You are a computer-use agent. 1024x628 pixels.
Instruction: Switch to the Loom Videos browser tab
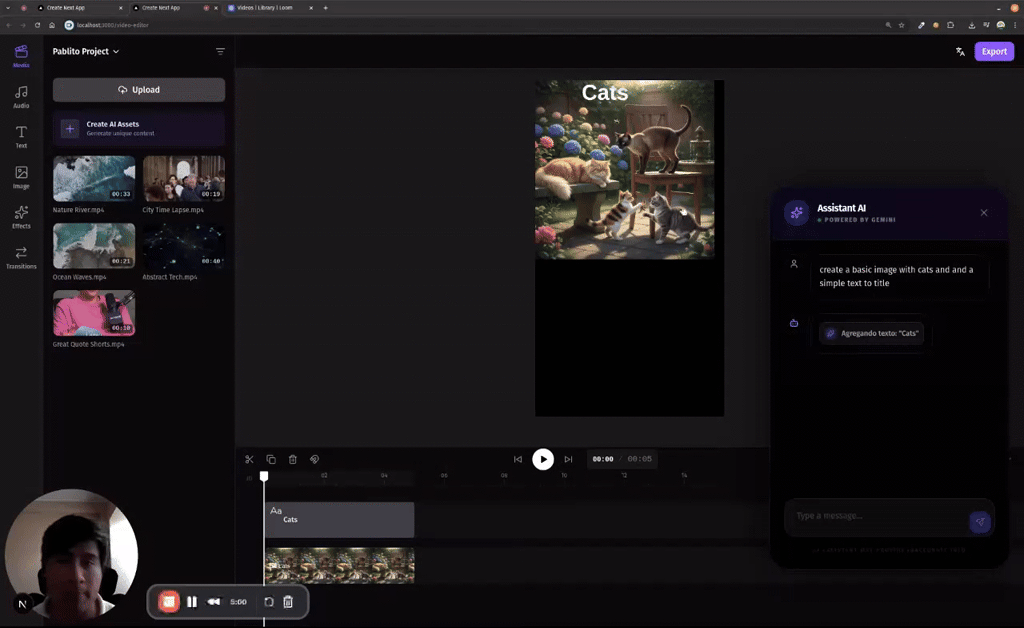266,8
